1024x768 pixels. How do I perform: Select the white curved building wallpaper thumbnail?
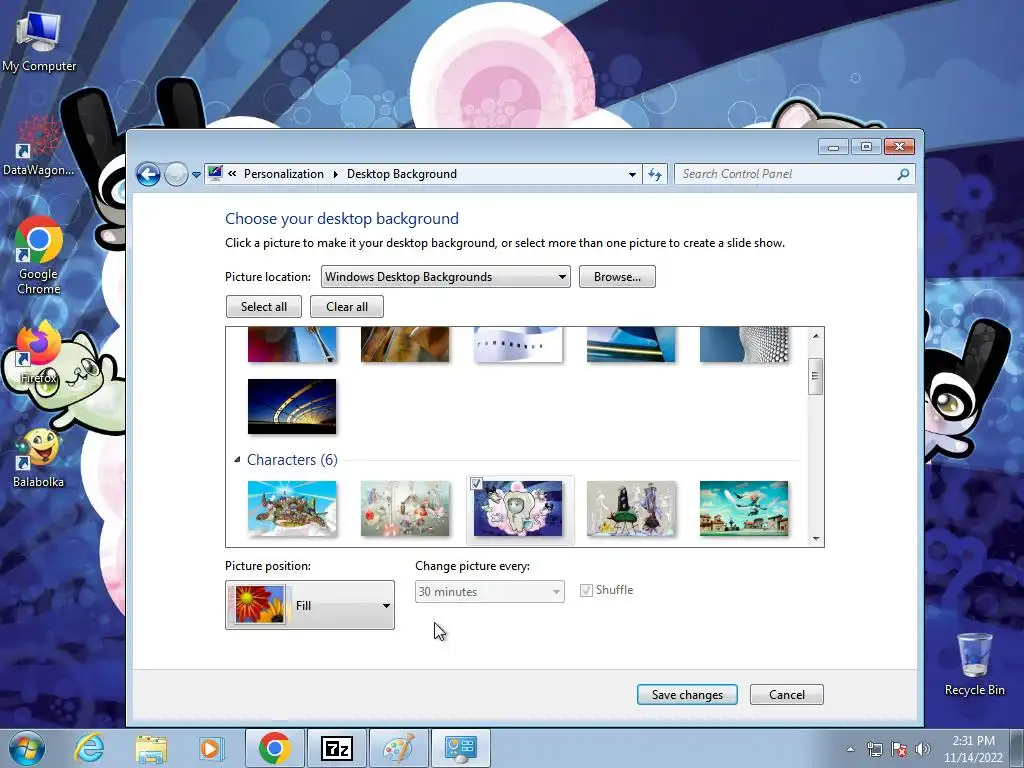(518, 344)
